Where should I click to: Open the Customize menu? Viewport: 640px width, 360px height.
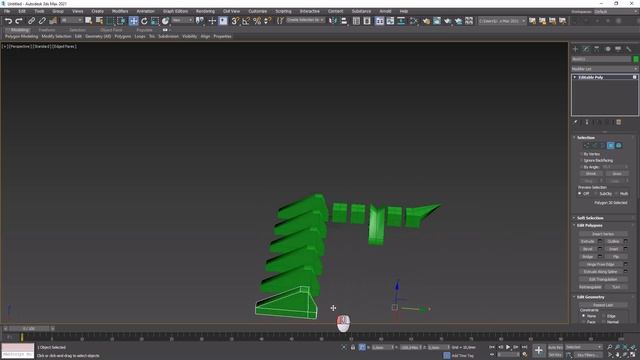(258, 11)
